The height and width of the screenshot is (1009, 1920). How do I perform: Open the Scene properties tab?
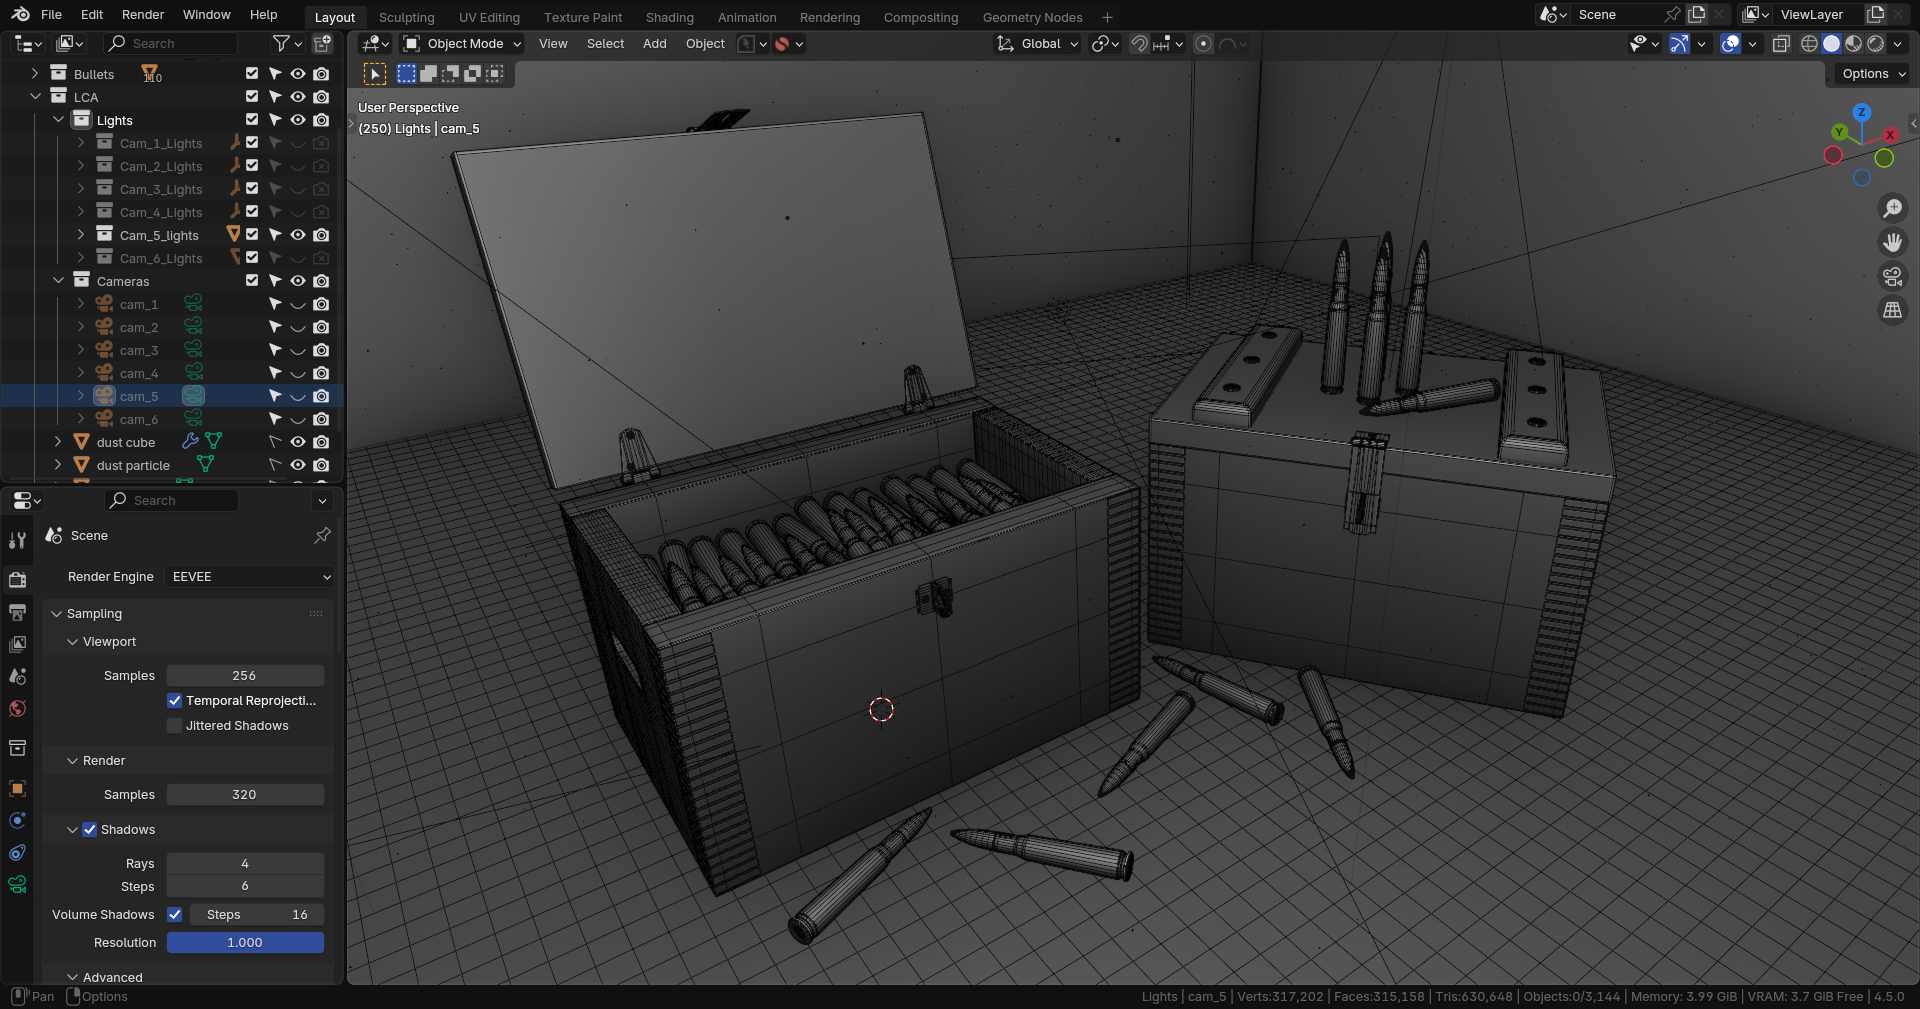[17, 676]
